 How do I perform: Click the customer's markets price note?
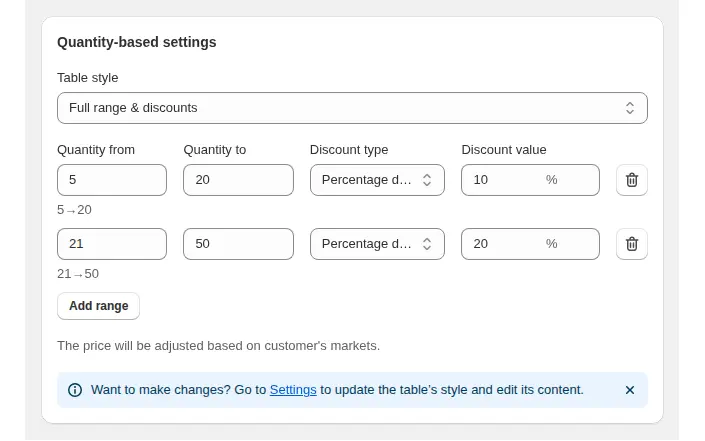click(219, 346)
